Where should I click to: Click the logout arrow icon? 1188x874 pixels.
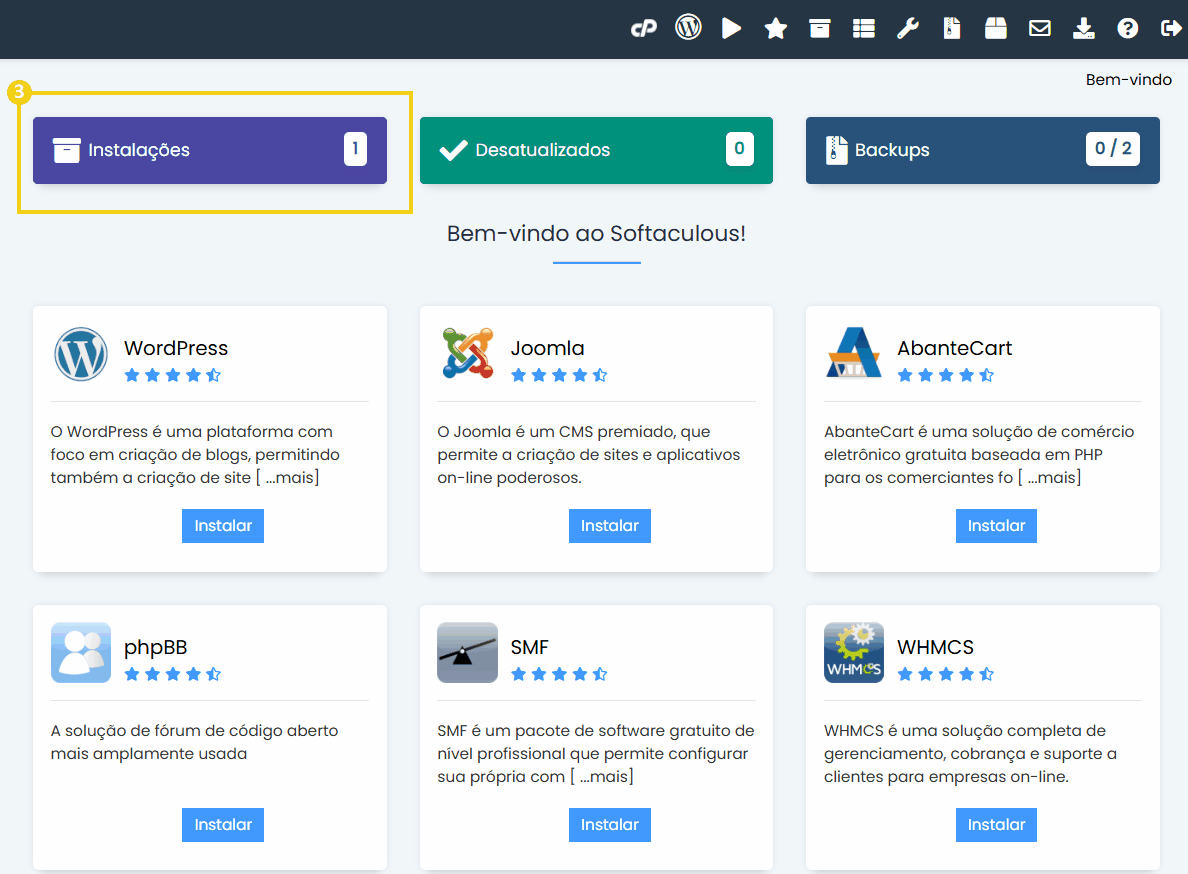[x=1171, y=29]
